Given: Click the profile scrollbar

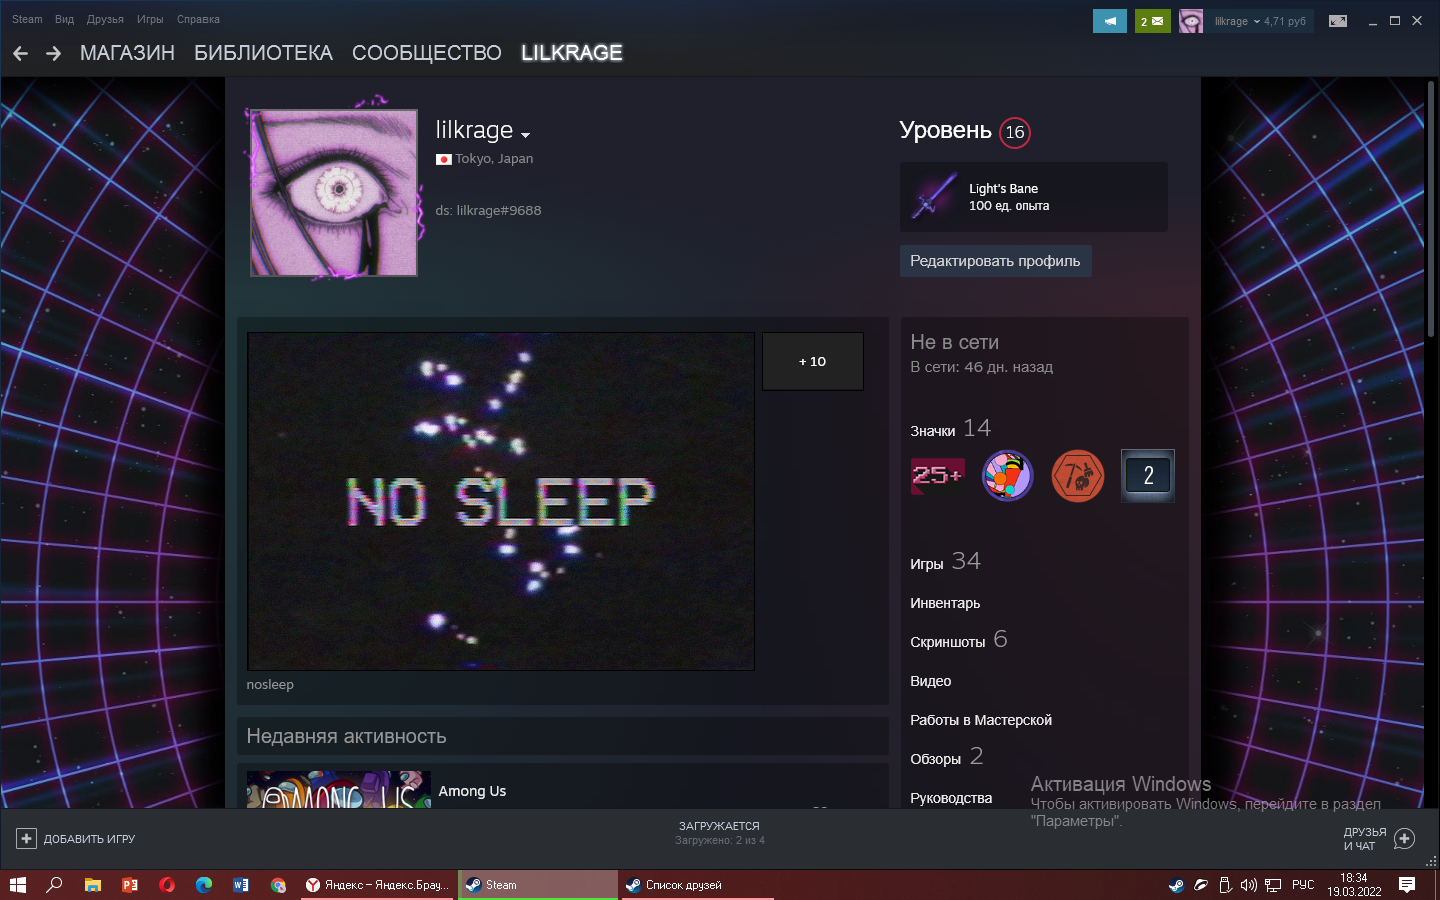Looking at the screenshot, I should [1430, 210].
